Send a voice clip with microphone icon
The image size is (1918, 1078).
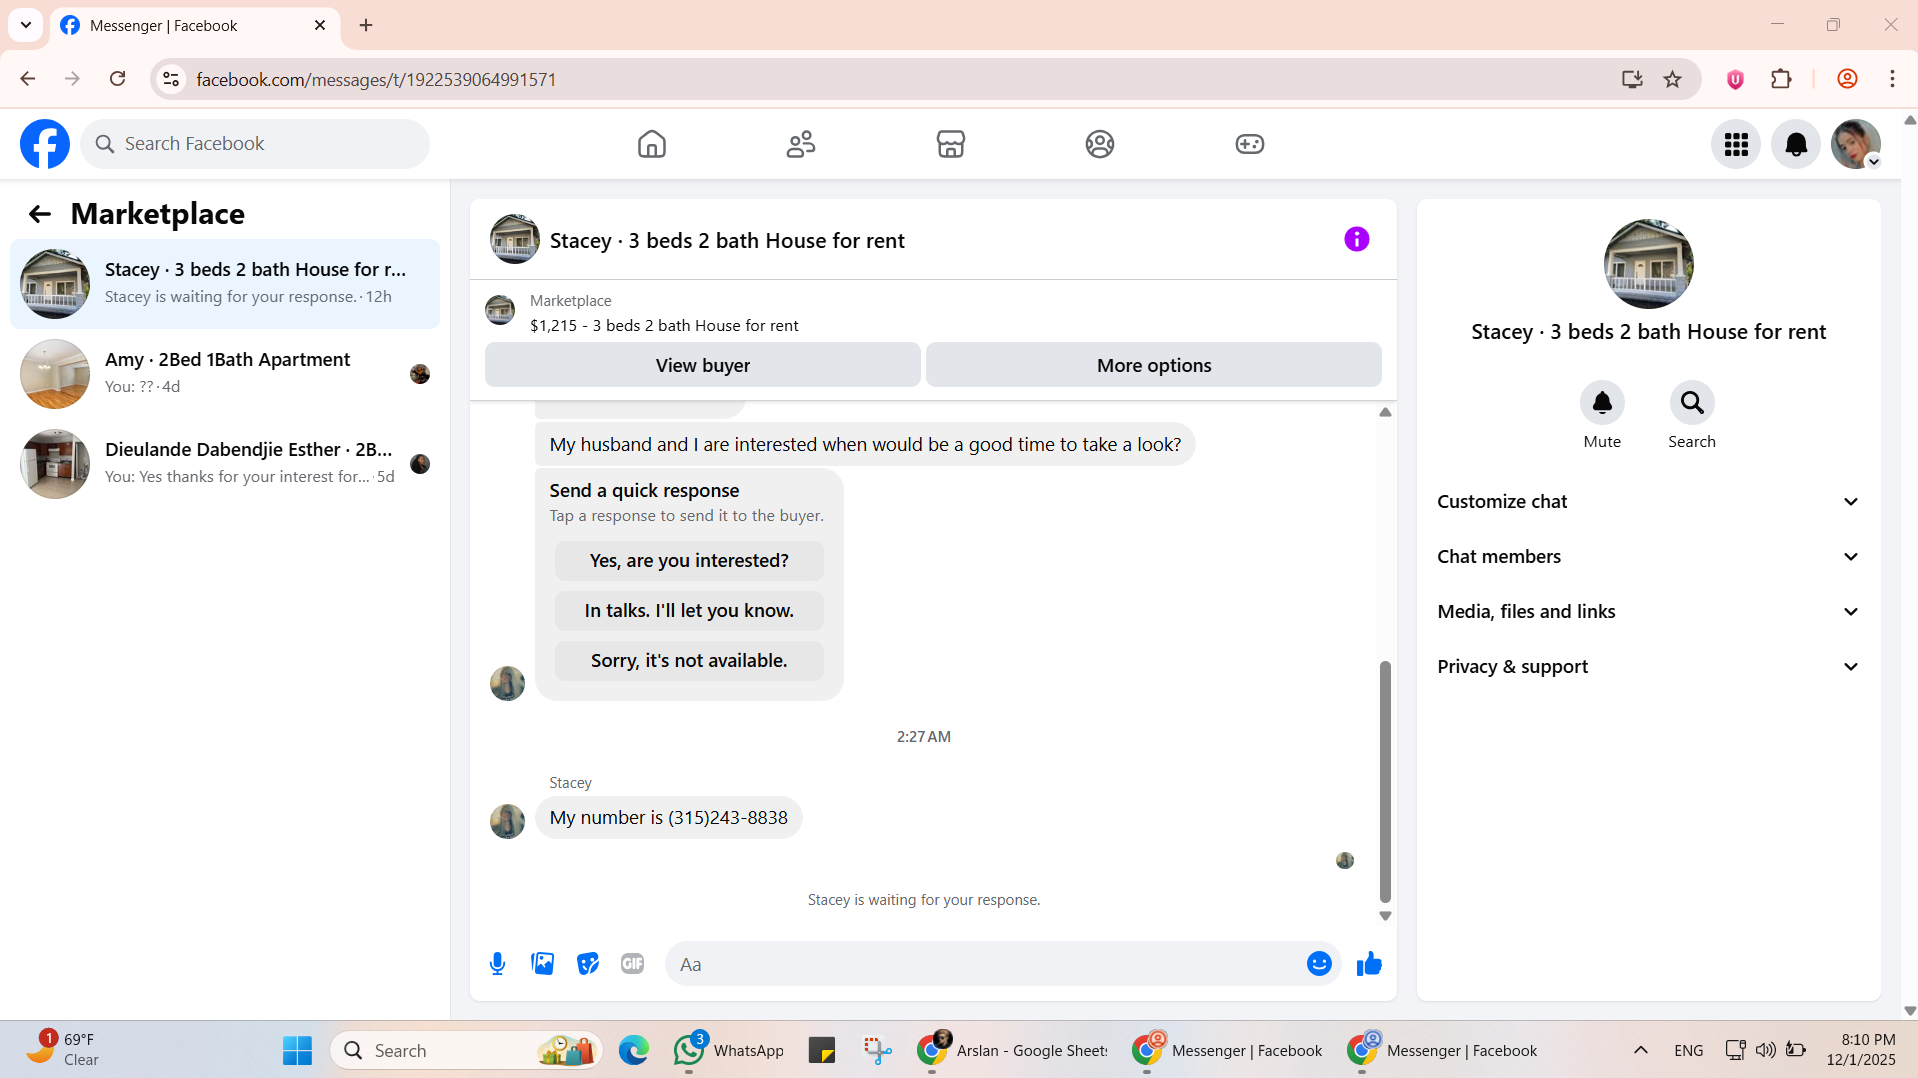497,964
